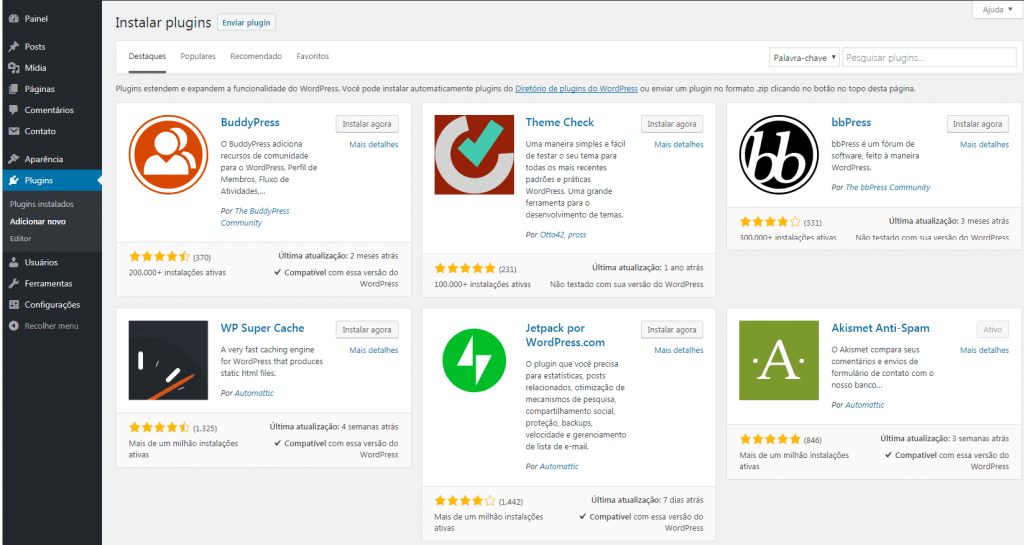Click the Jetpack plugin logo
The height and width of the screenshot is (545, 1024).
474,360
